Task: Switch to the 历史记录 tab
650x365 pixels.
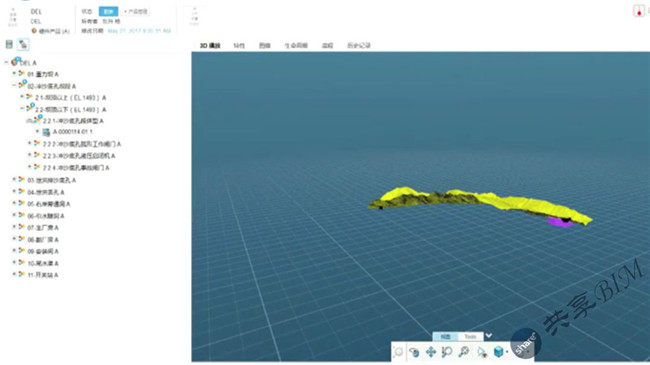Action: pyautogui.click(x=359, y=46)
